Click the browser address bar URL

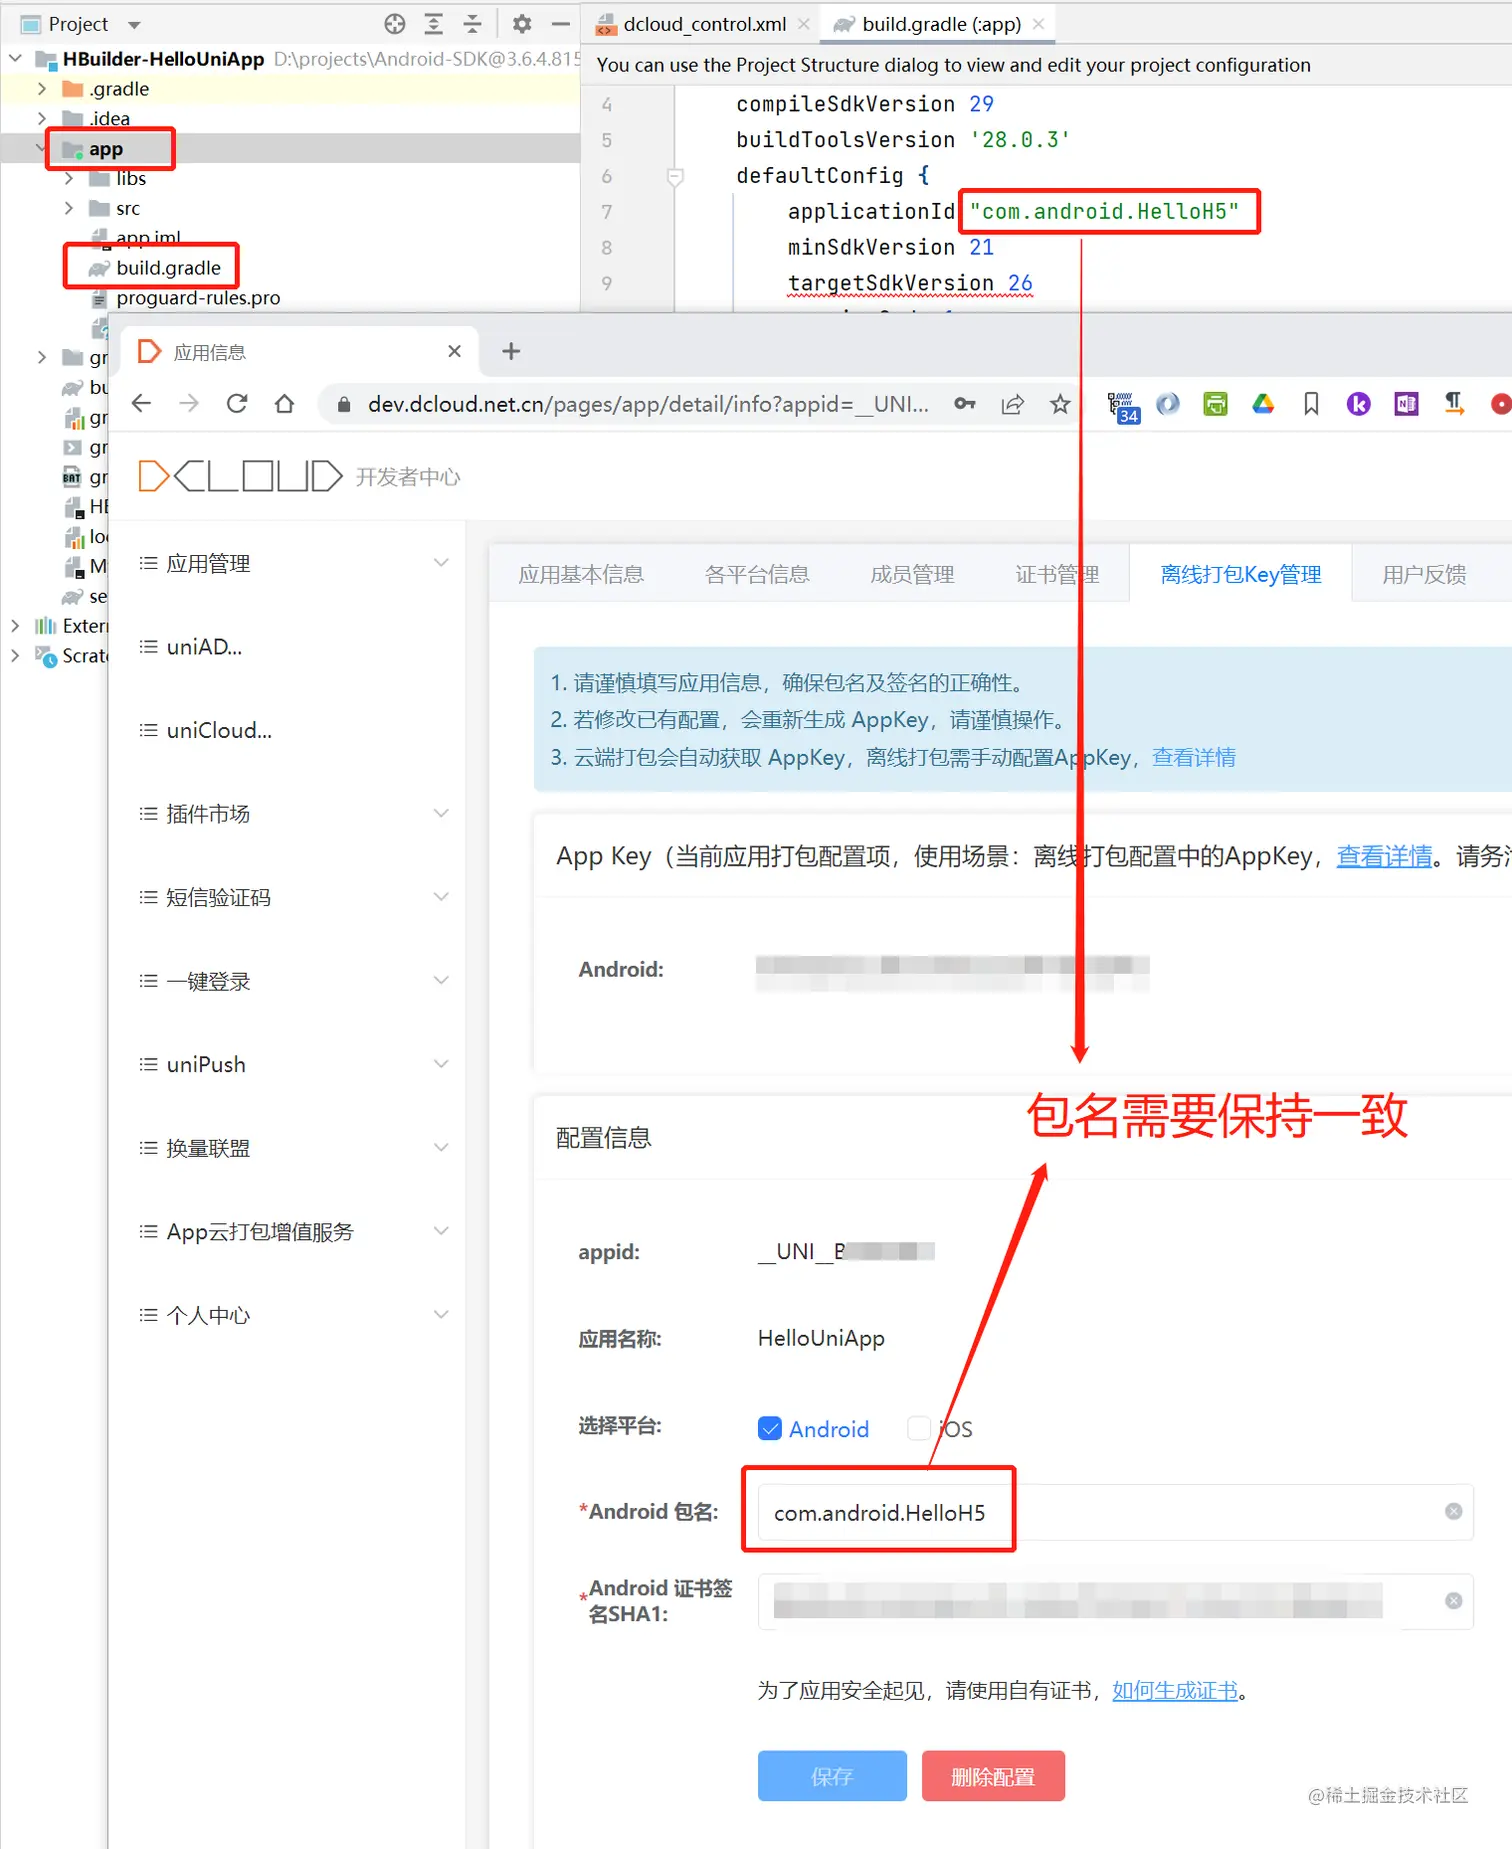click(x=648, y=404)
